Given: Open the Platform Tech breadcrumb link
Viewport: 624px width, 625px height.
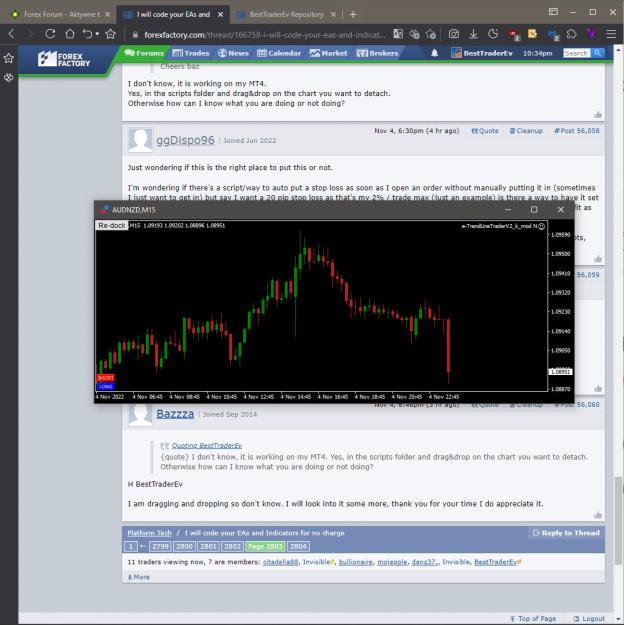Looking at the screenshot, I should point(149,533).
